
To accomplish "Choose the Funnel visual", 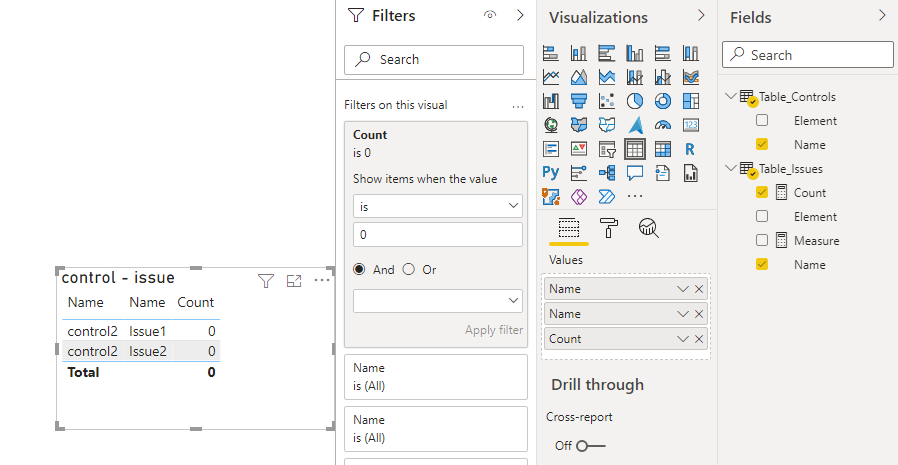I will point(578,101).
